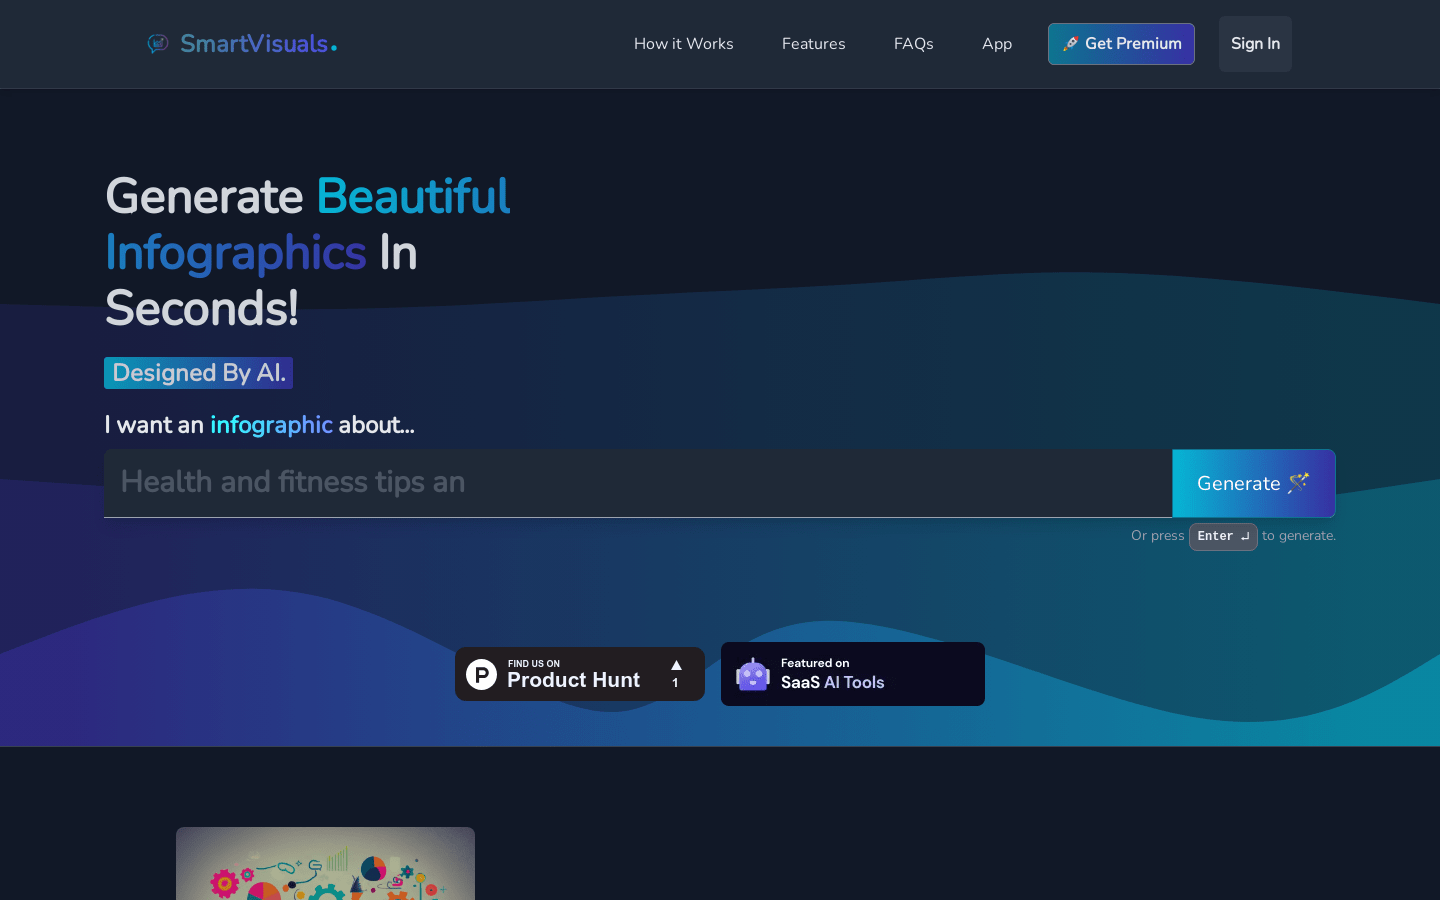Open the How it Works menu item
This screenshot has width=1440, height=900.
pyautogui.click(x=684, y=44)
